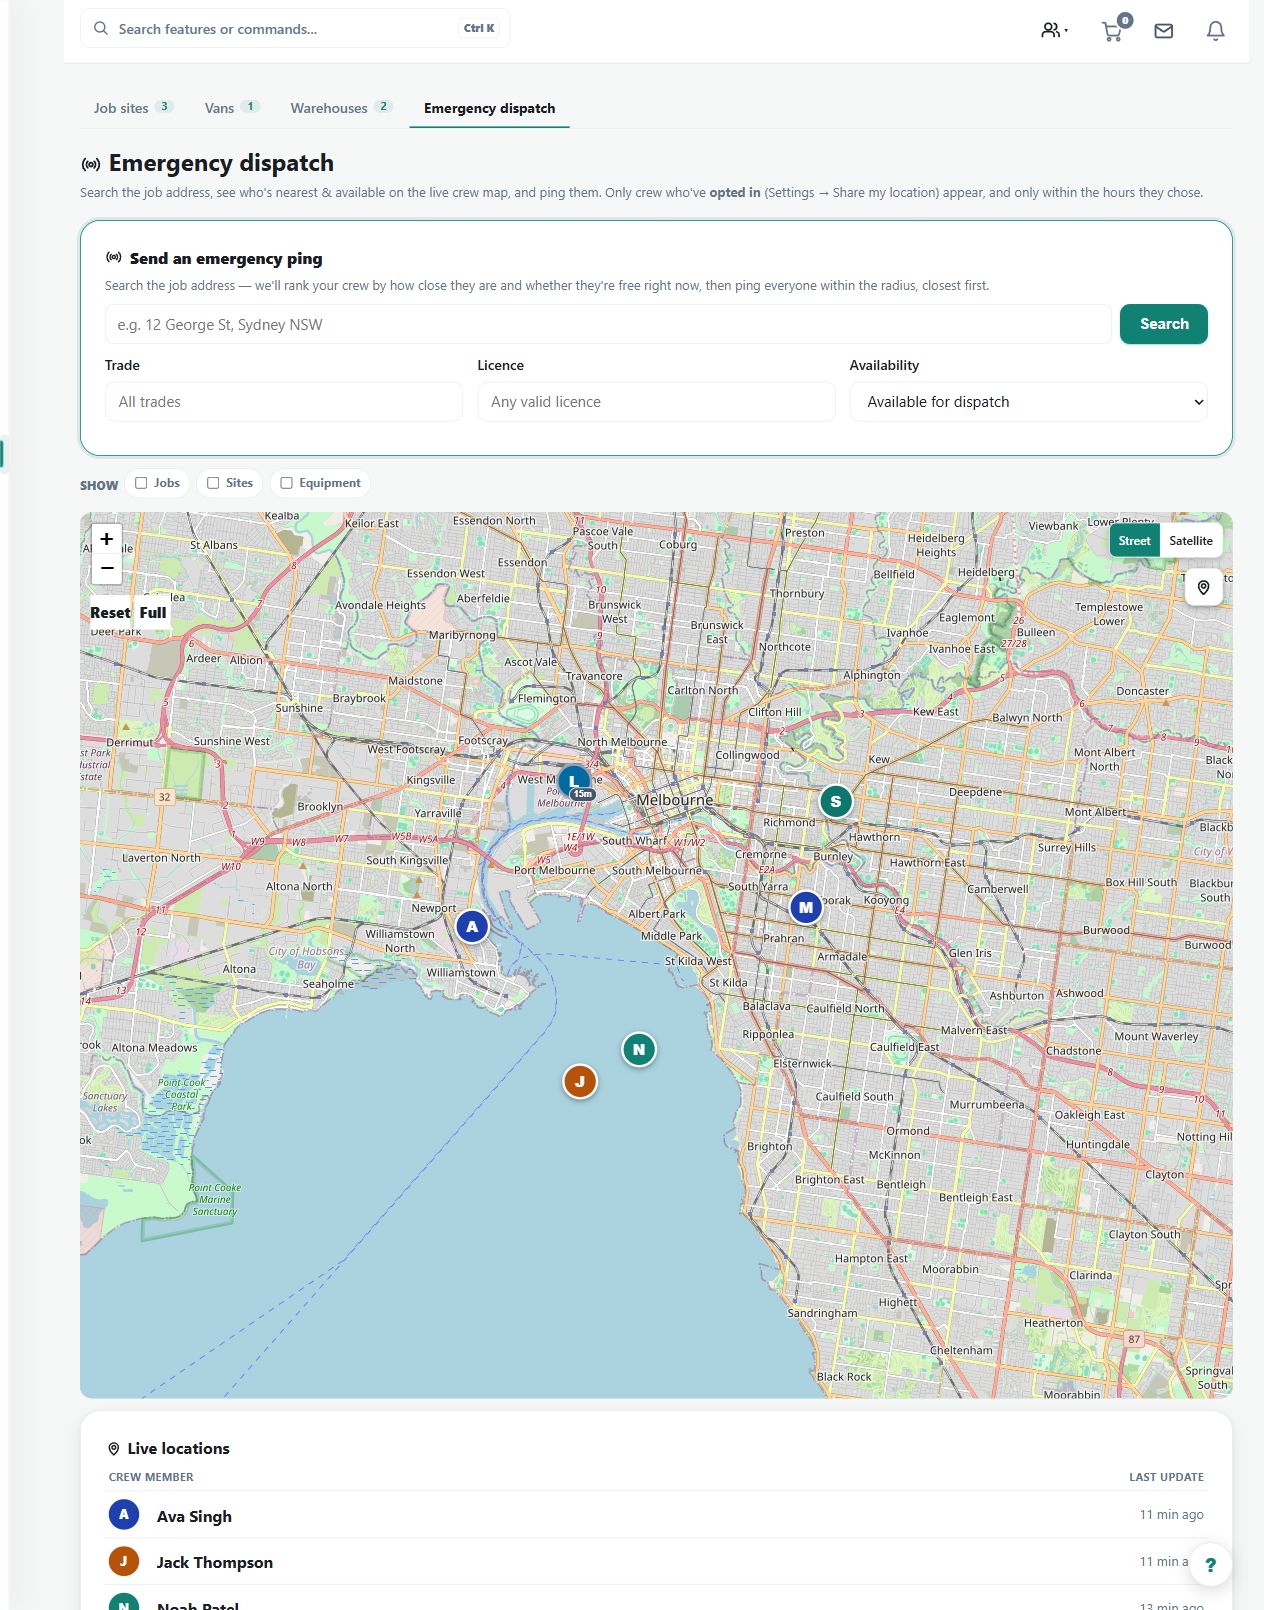Focus the search features or commands box
This screenshot has width=1264, height=1610.
click(x=295, y=28)
